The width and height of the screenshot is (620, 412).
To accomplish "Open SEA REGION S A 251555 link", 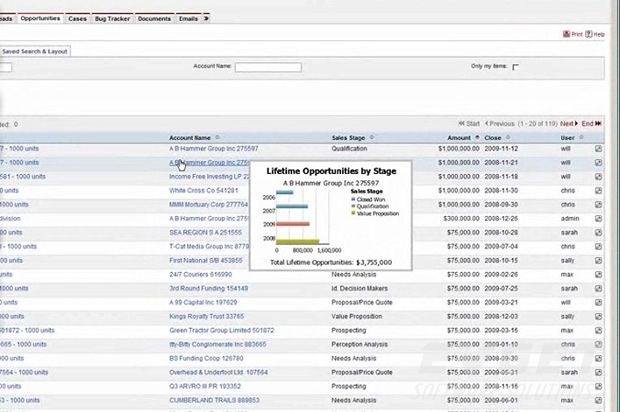I will click(205, 232).
